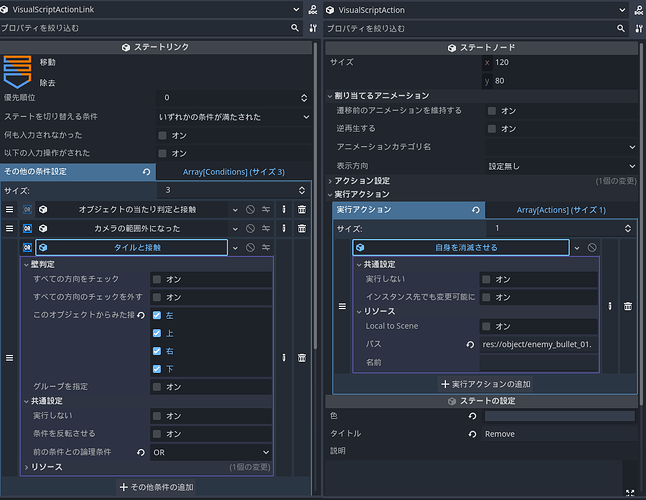The height and width of the screenshot is (500, 646).
Task: Reset 色 property in ステートの設定
Action: pyautogui.click(x=473, y=416)
